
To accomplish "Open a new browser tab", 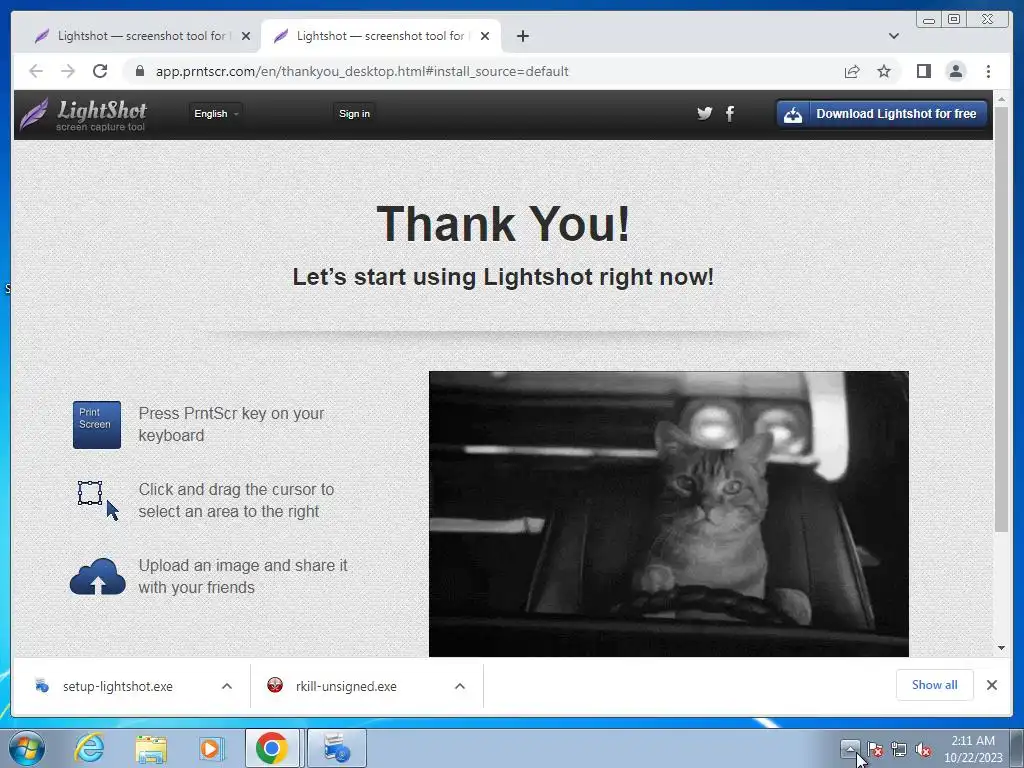I will (522, 36).
